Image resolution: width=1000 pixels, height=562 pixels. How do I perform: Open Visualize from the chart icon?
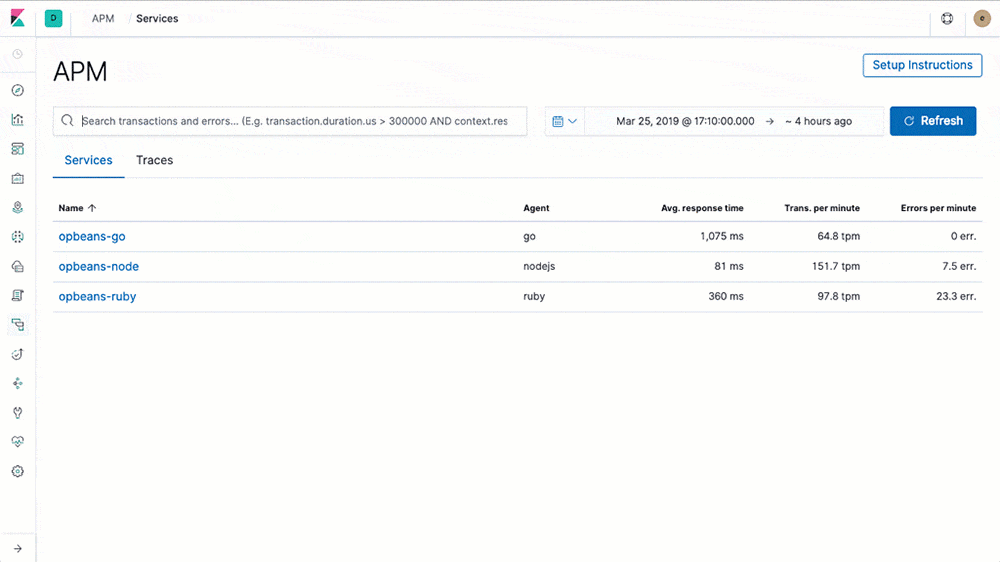click(x=17, y=120)
